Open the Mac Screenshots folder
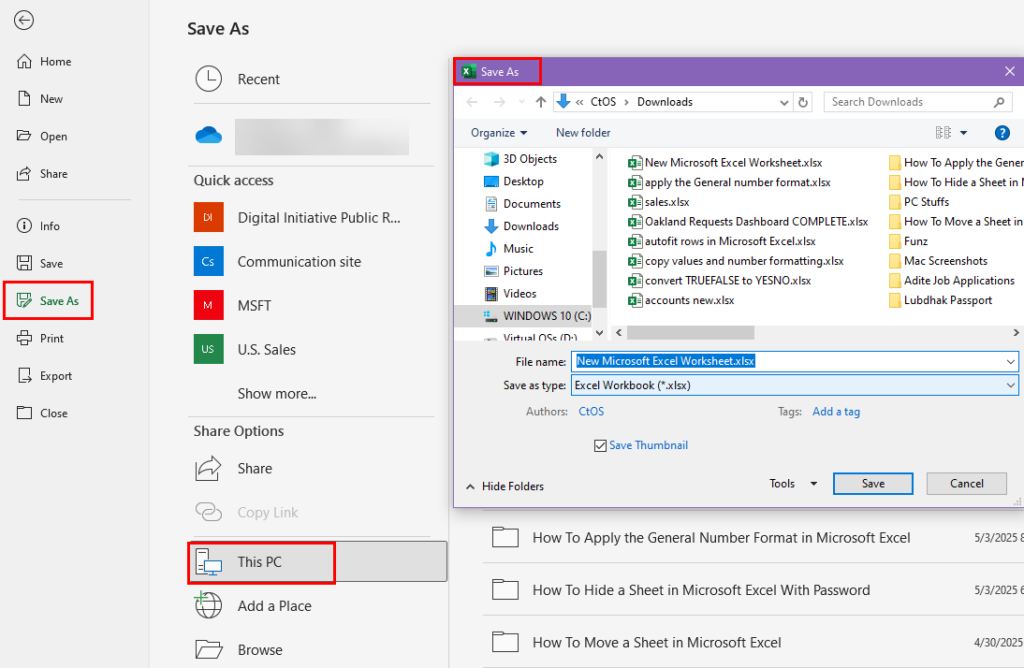Viewport: 1024px width, 668px height. 938,261
